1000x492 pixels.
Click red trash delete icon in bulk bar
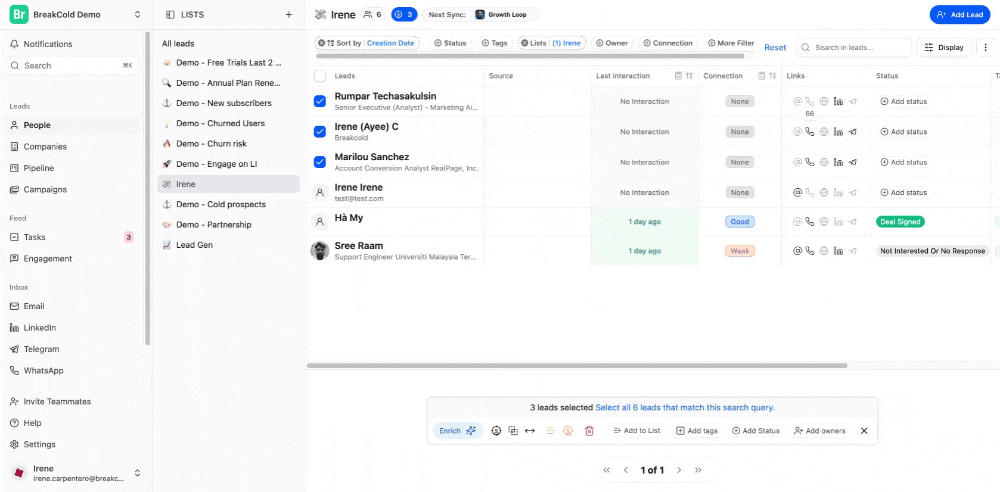click(x=589, y=431)
